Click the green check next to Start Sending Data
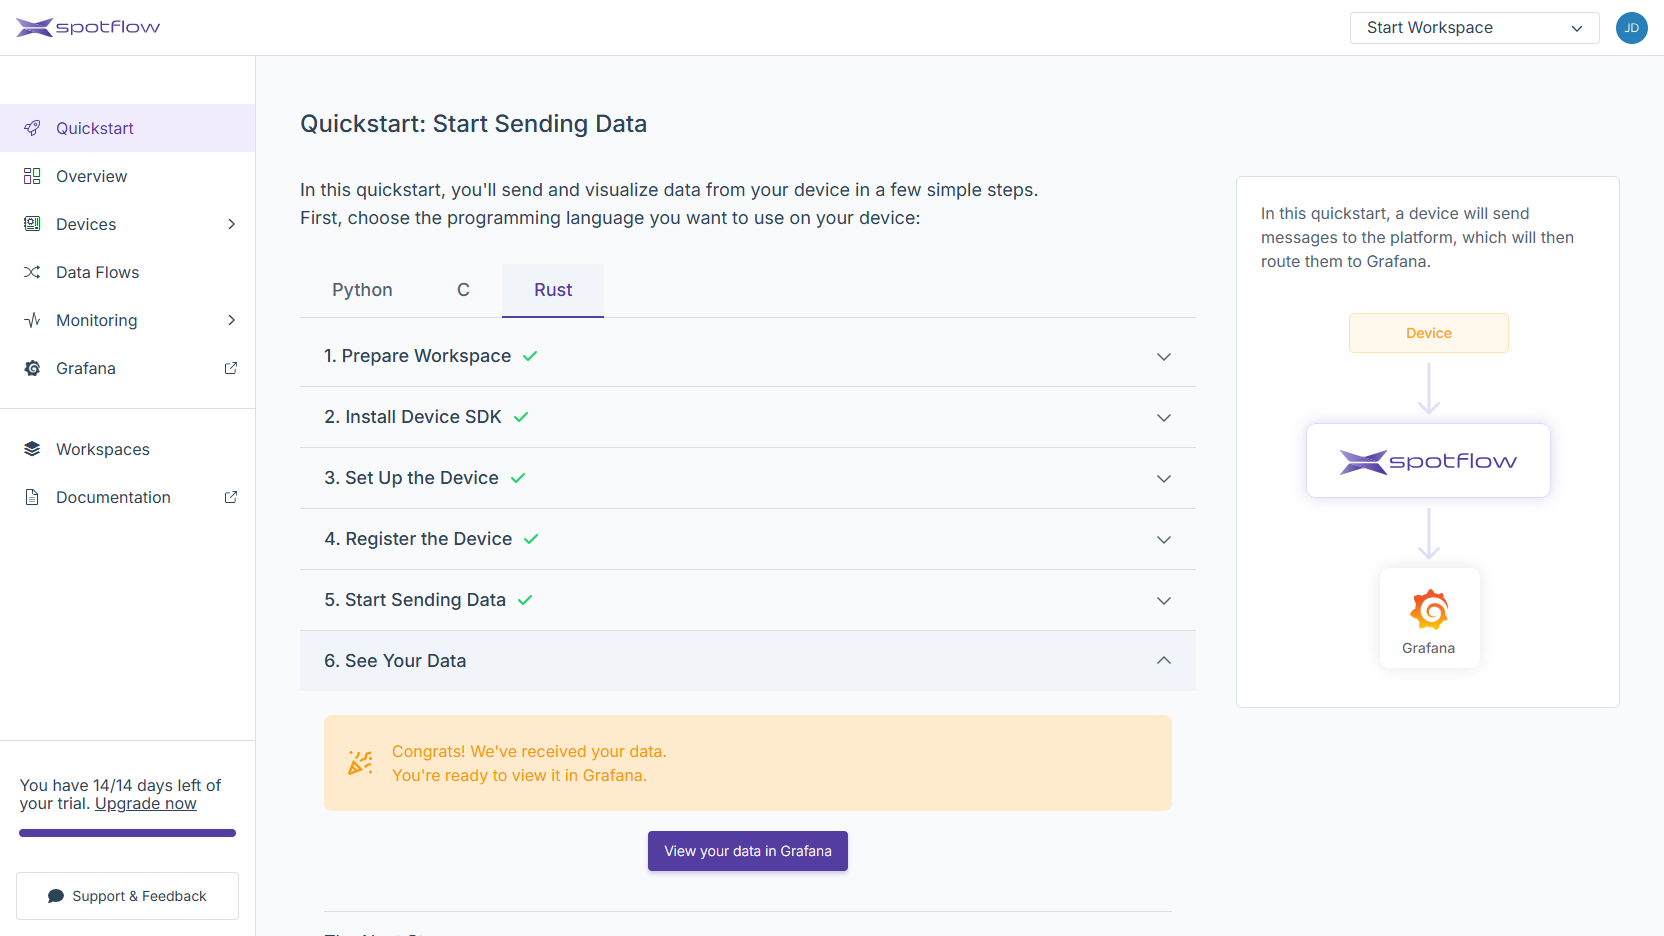 (525, 600)
